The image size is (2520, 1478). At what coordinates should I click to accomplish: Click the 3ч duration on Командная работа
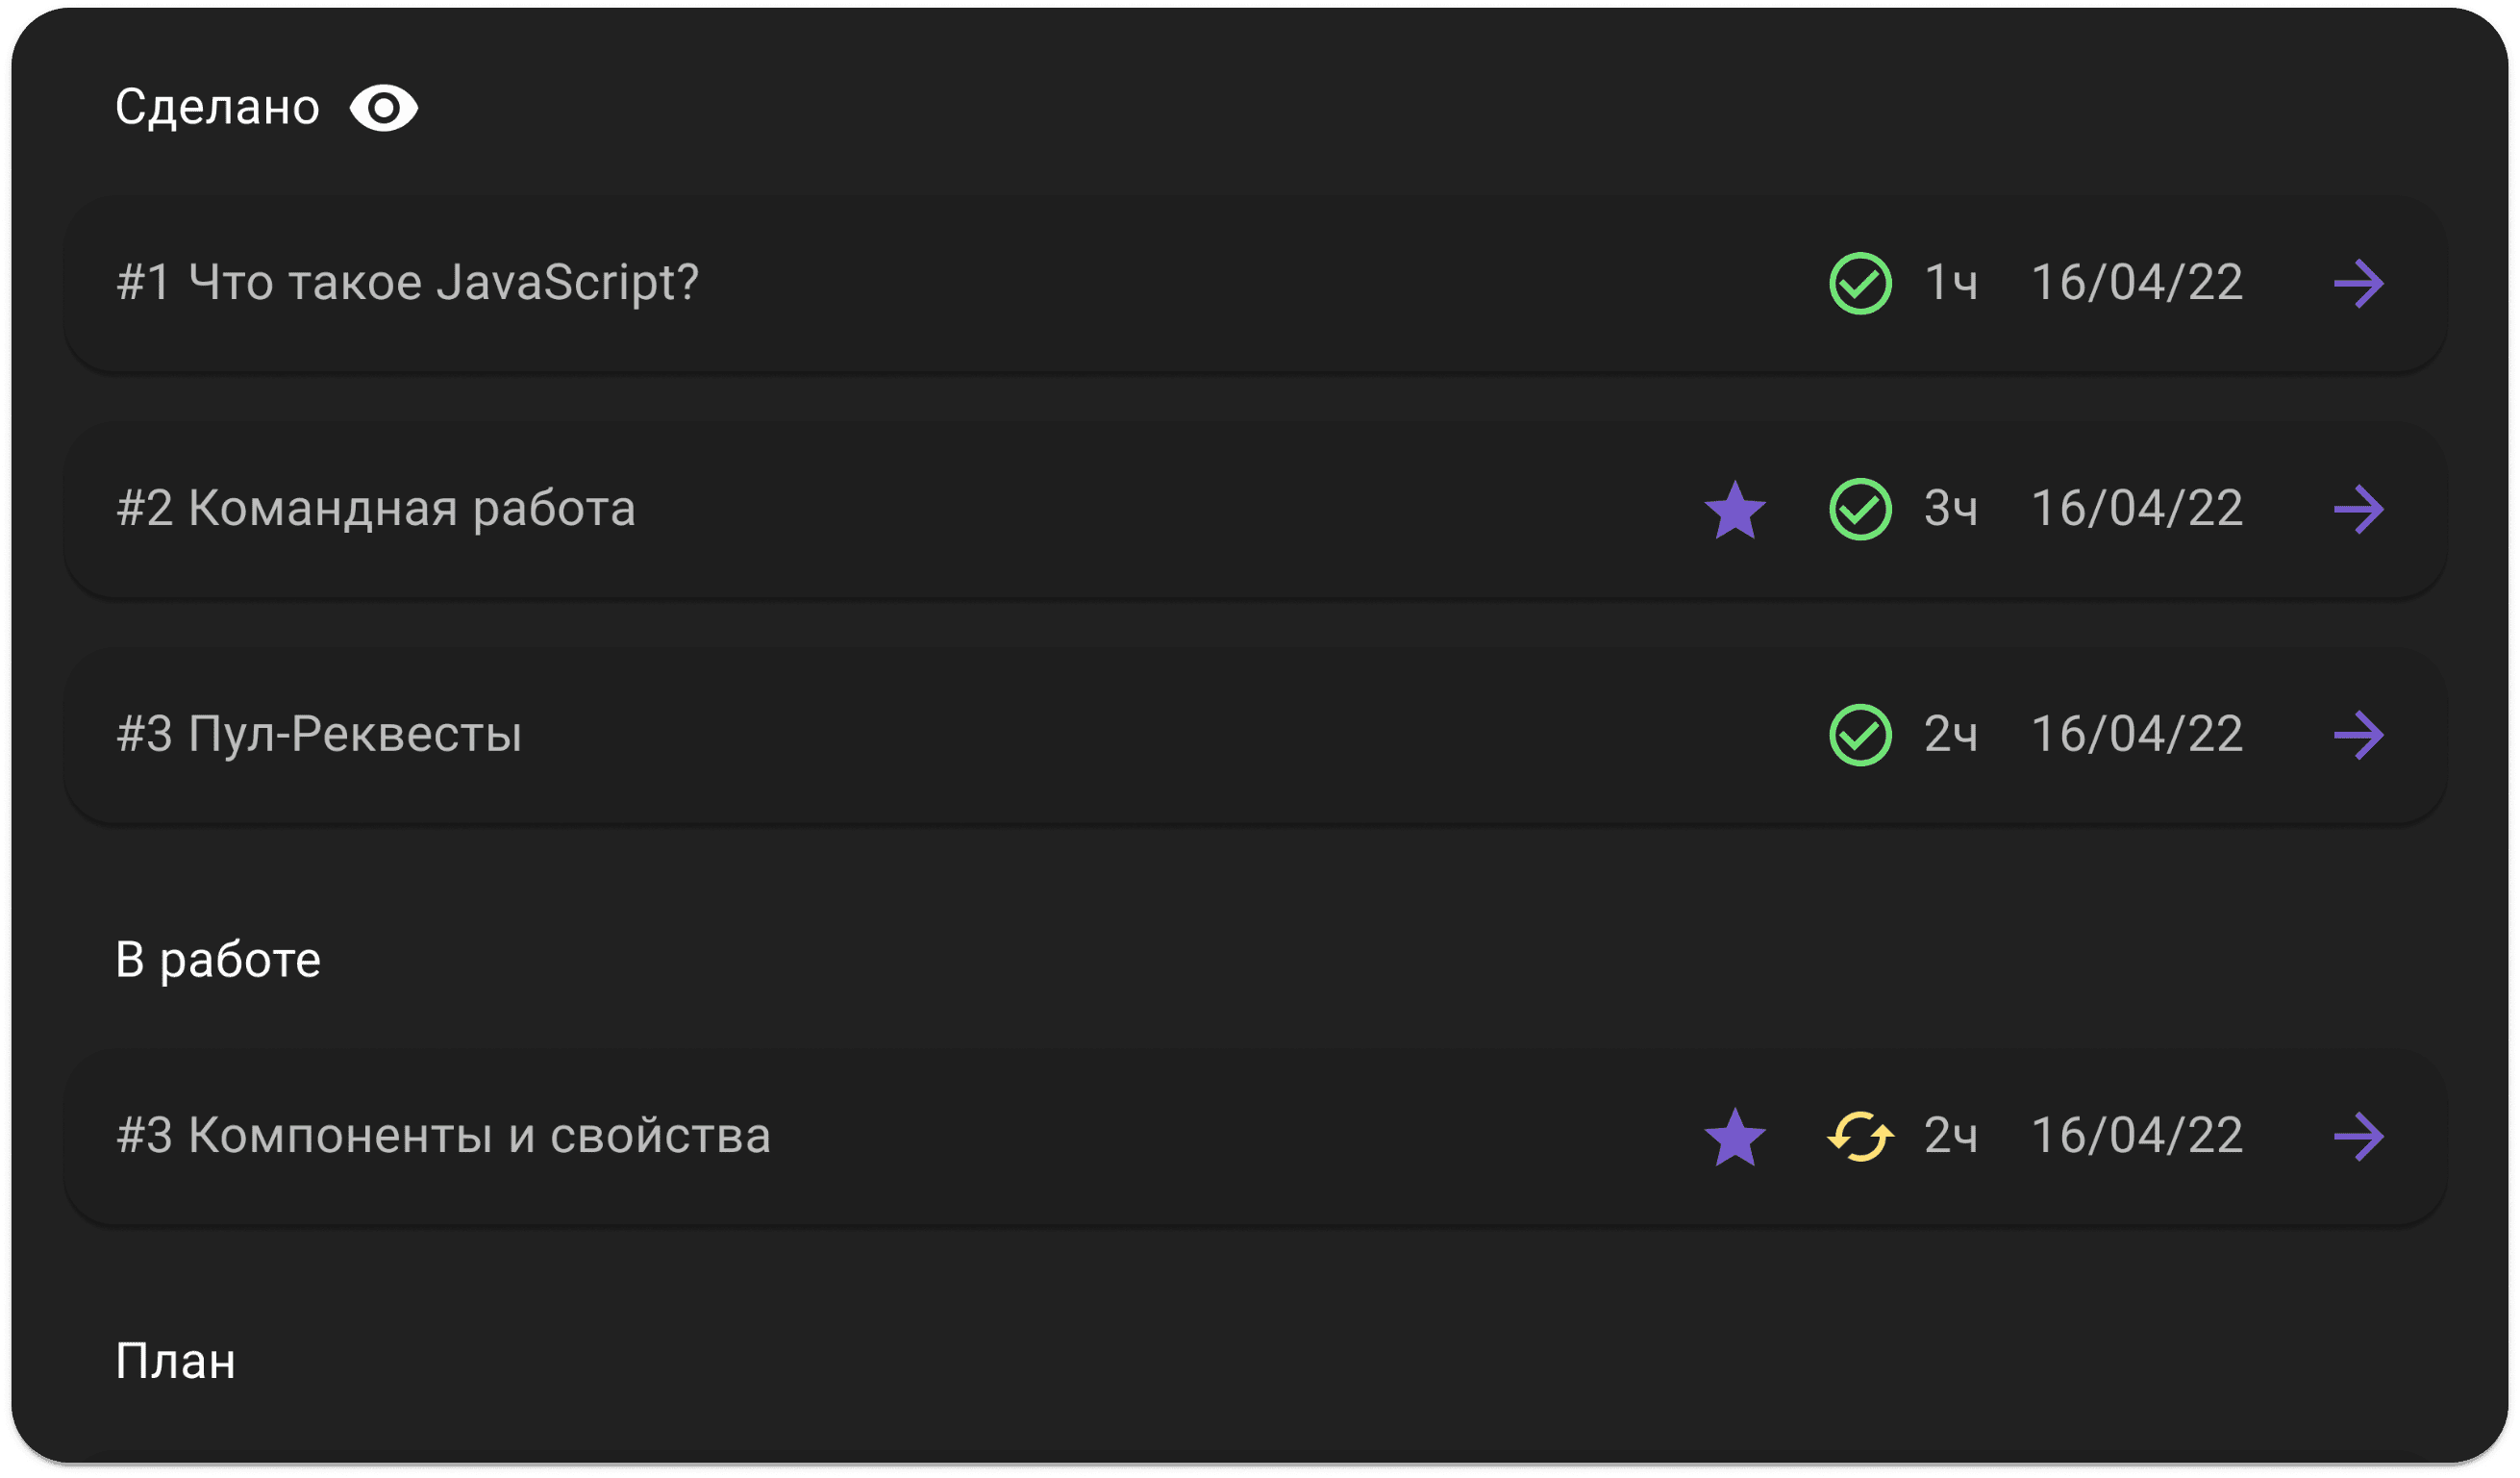click(1950, 509)
